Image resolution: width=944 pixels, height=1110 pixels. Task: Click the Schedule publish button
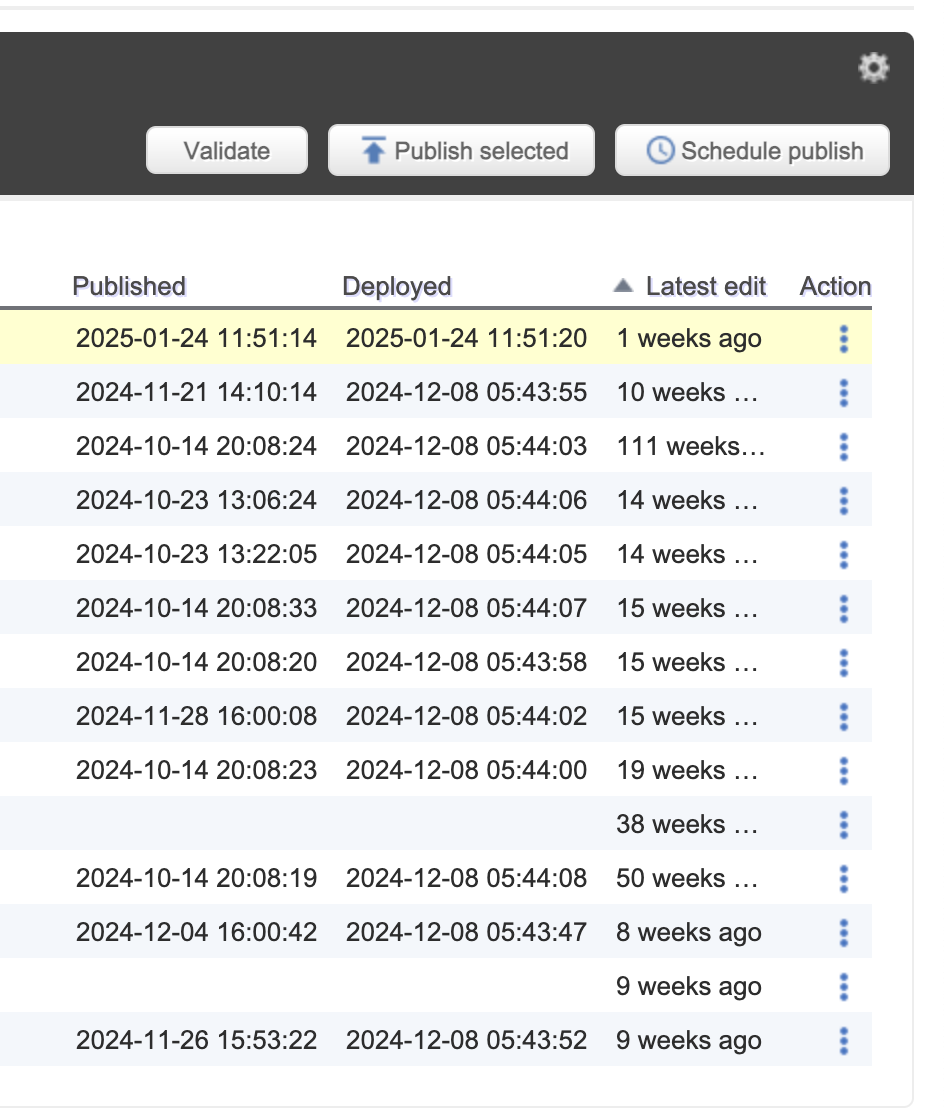752,151
